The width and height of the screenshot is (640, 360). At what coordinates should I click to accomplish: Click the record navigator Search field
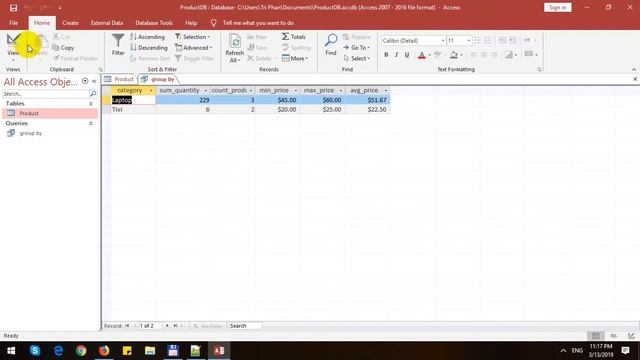point(245,326)
